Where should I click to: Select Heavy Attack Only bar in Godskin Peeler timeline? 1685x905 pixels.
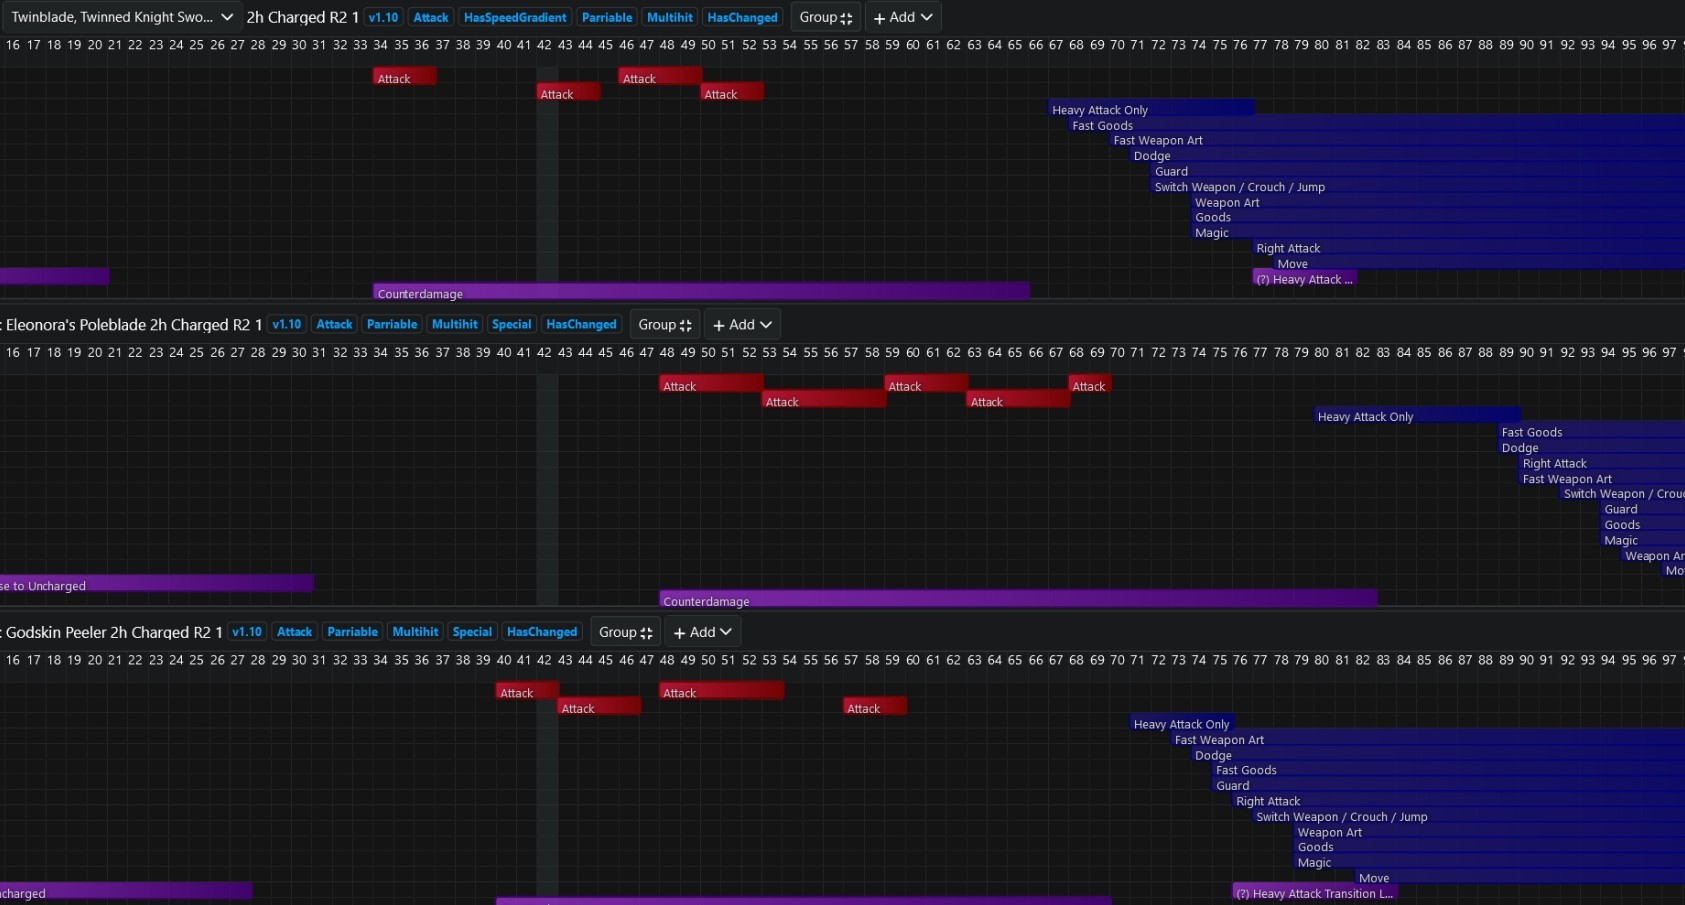point(1182,724)
